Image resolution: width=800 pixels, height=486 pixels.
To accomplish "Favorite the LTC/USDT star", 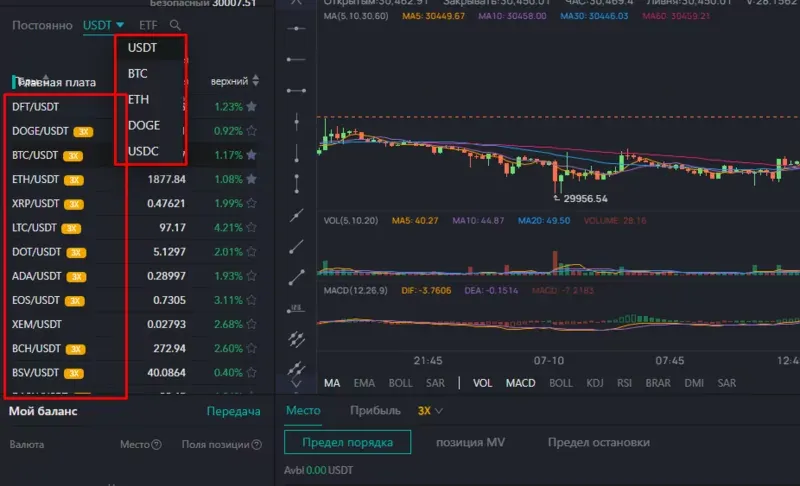I will coord(252,227).
